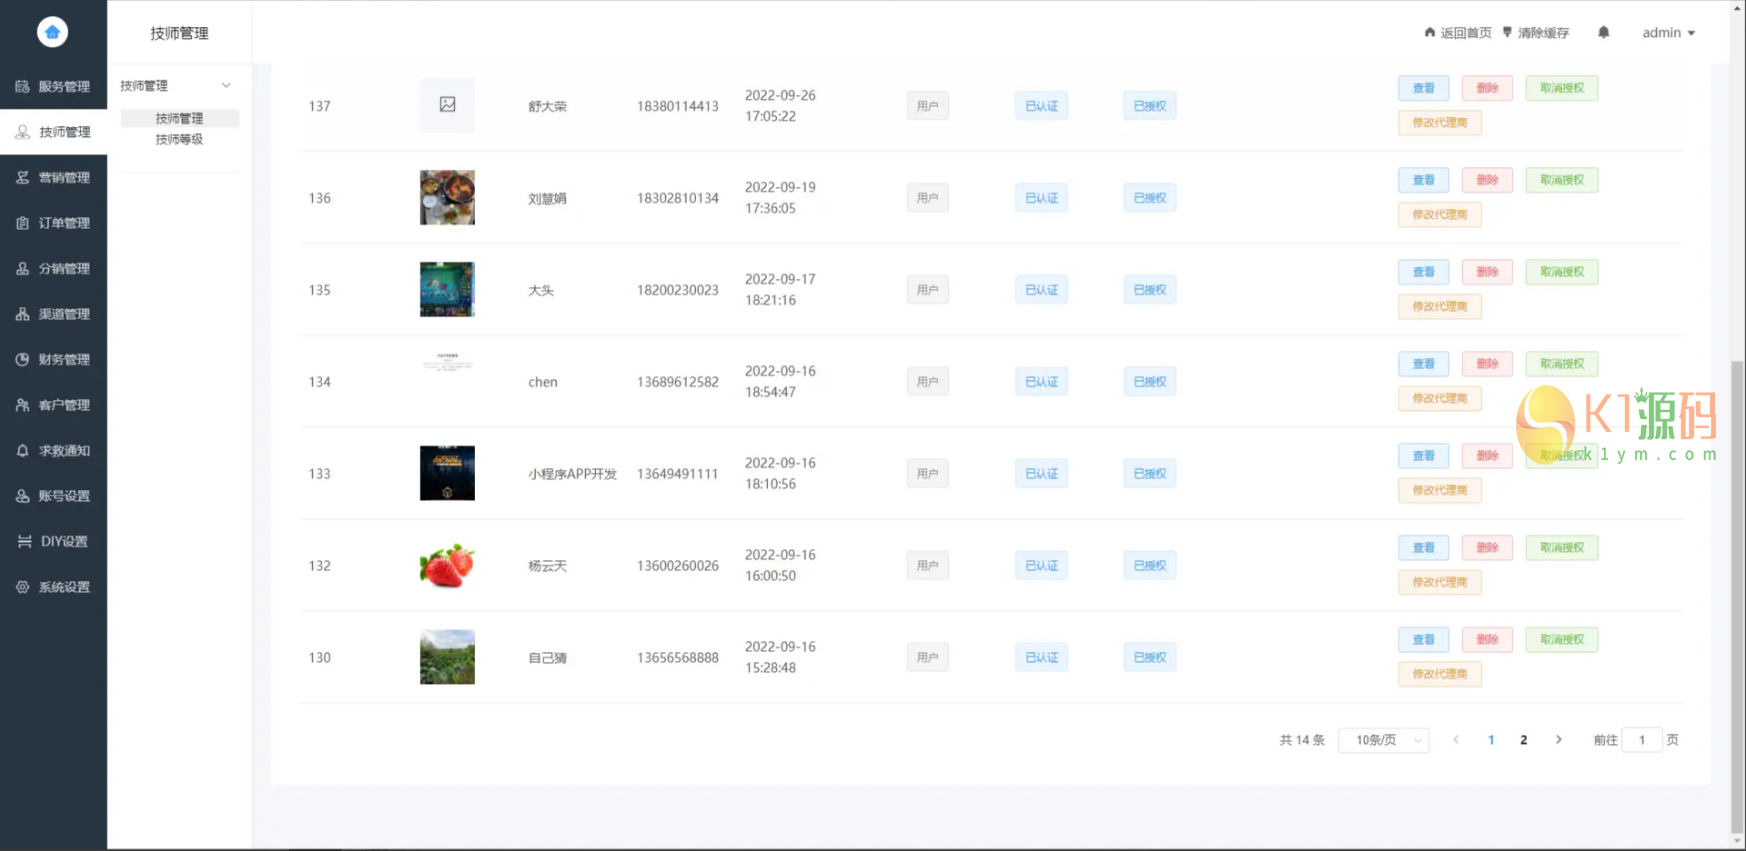Open 财务管理 in the sidebar
Image resolution: width=1746 pixels, height=851 pixels.
tap(53, 359)
